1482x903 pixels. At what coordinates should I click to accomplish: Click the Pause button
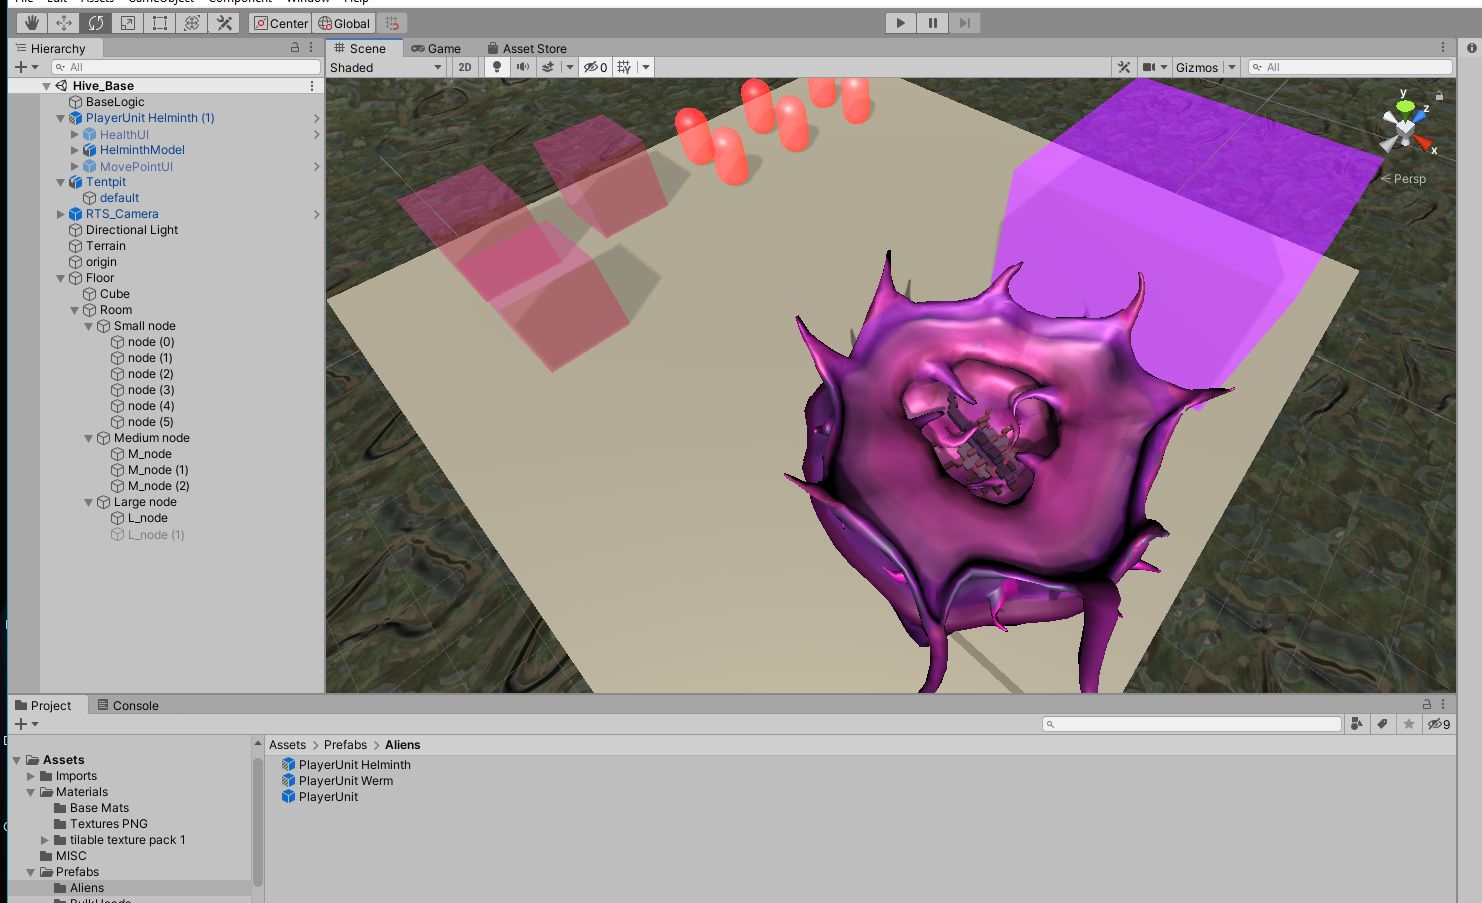click(x=932, y=23)
